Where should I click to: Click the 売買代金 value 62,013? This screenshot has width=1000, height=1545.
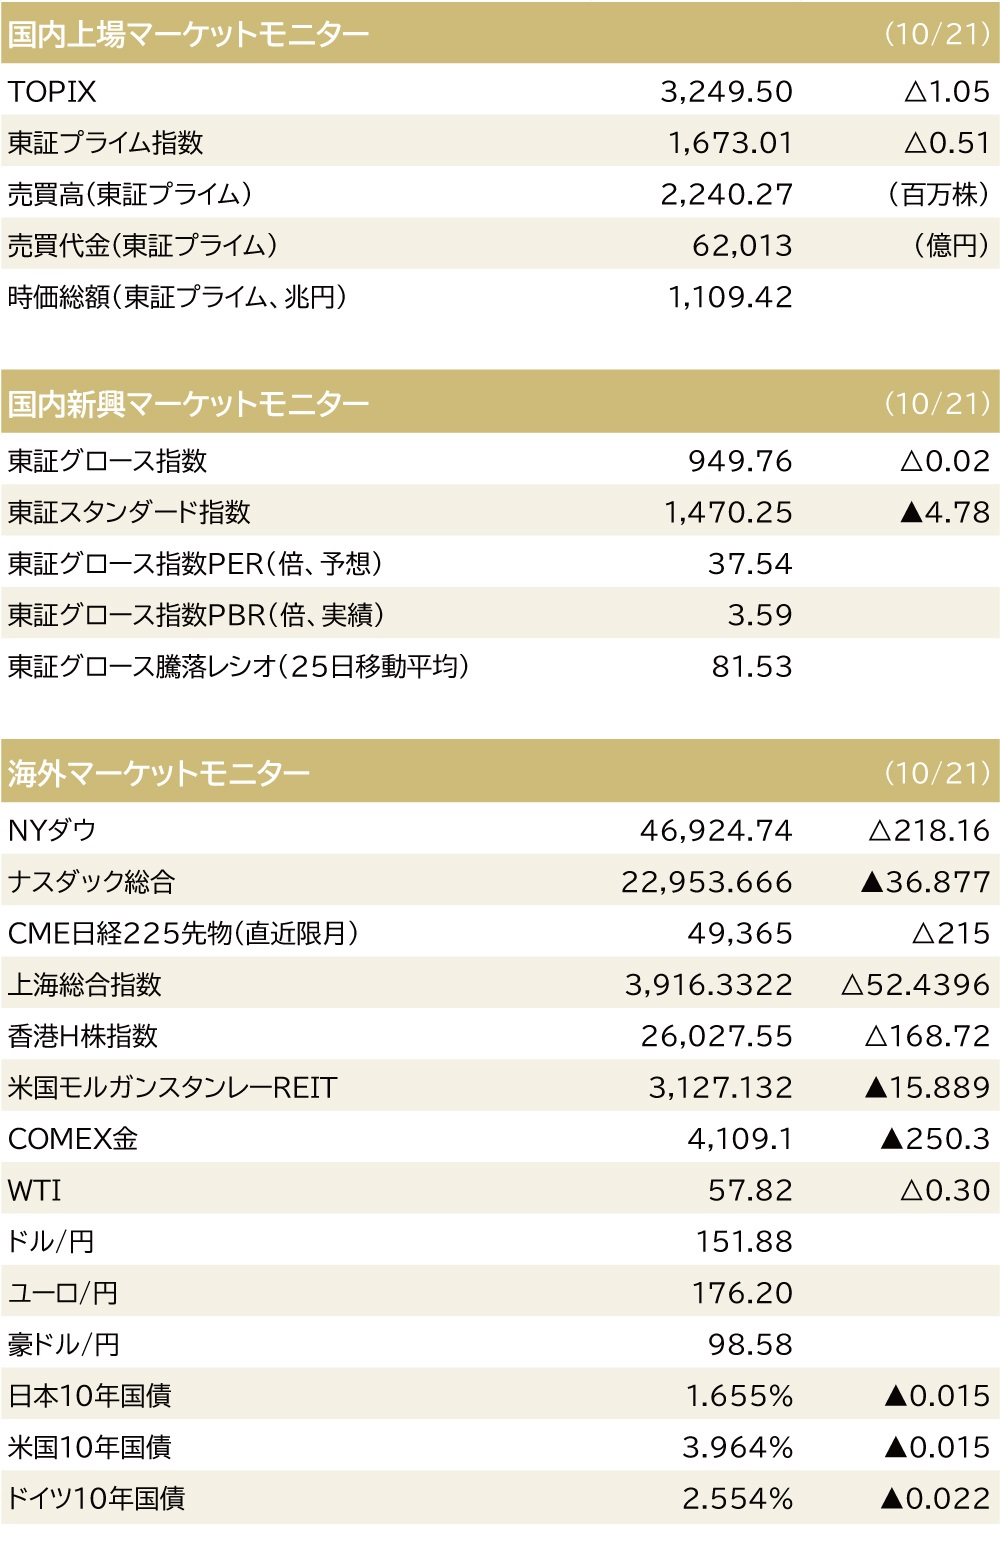coord(742,245)
